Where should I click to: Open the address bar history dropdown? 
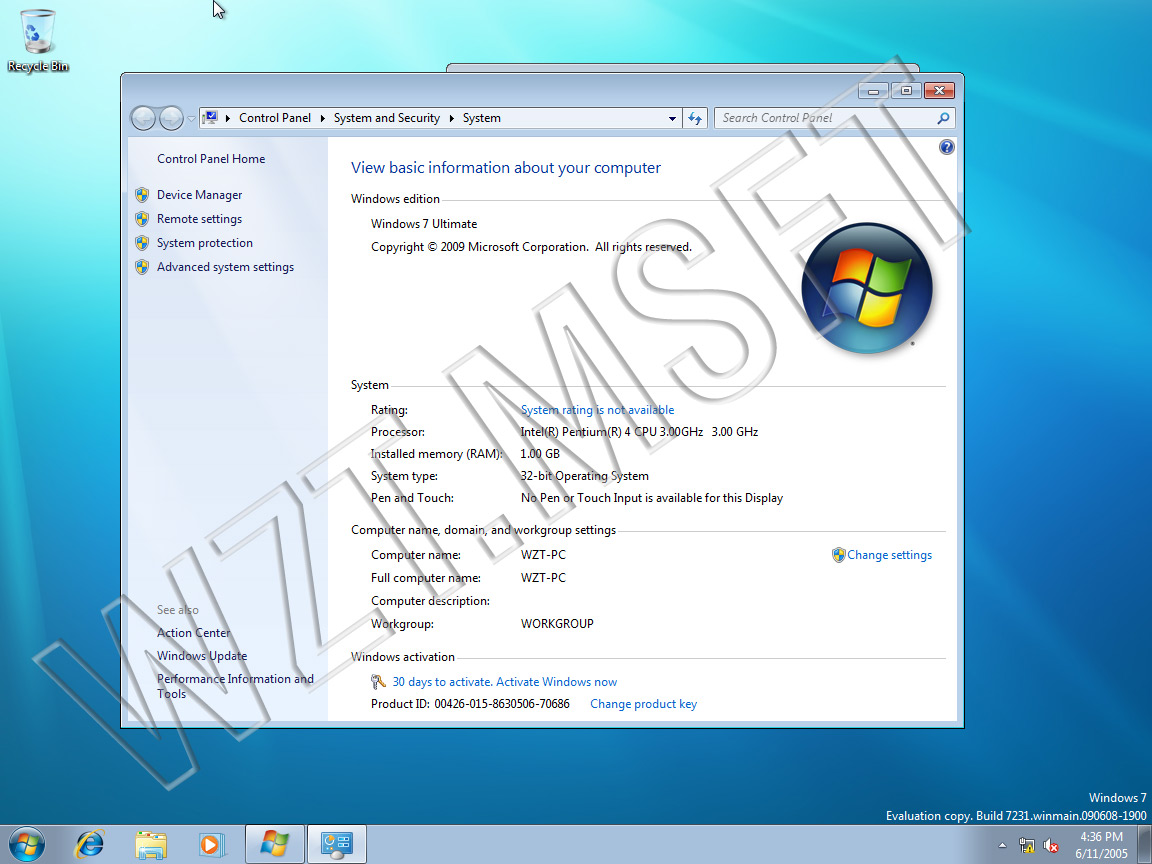click(672, 118)
